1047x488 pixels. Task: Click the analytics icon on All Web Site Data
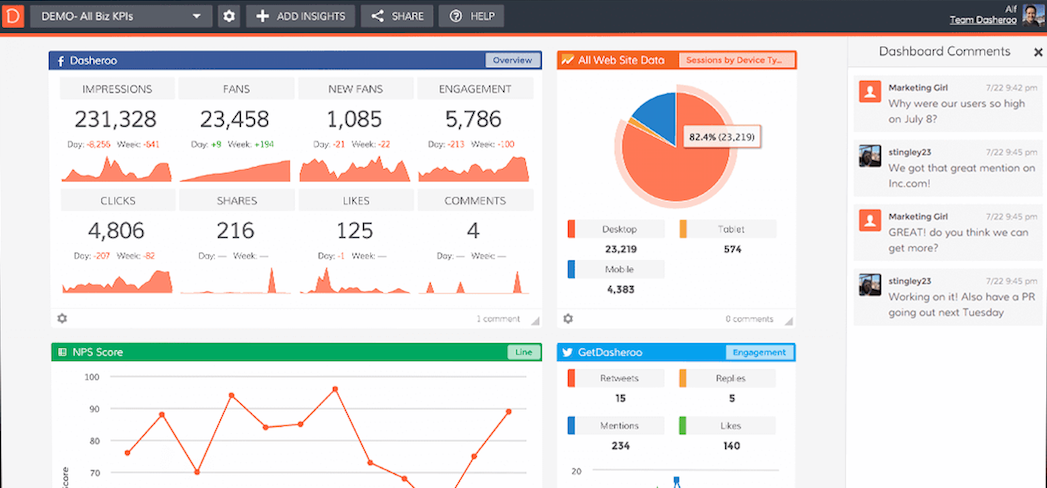tap(568, 60)
